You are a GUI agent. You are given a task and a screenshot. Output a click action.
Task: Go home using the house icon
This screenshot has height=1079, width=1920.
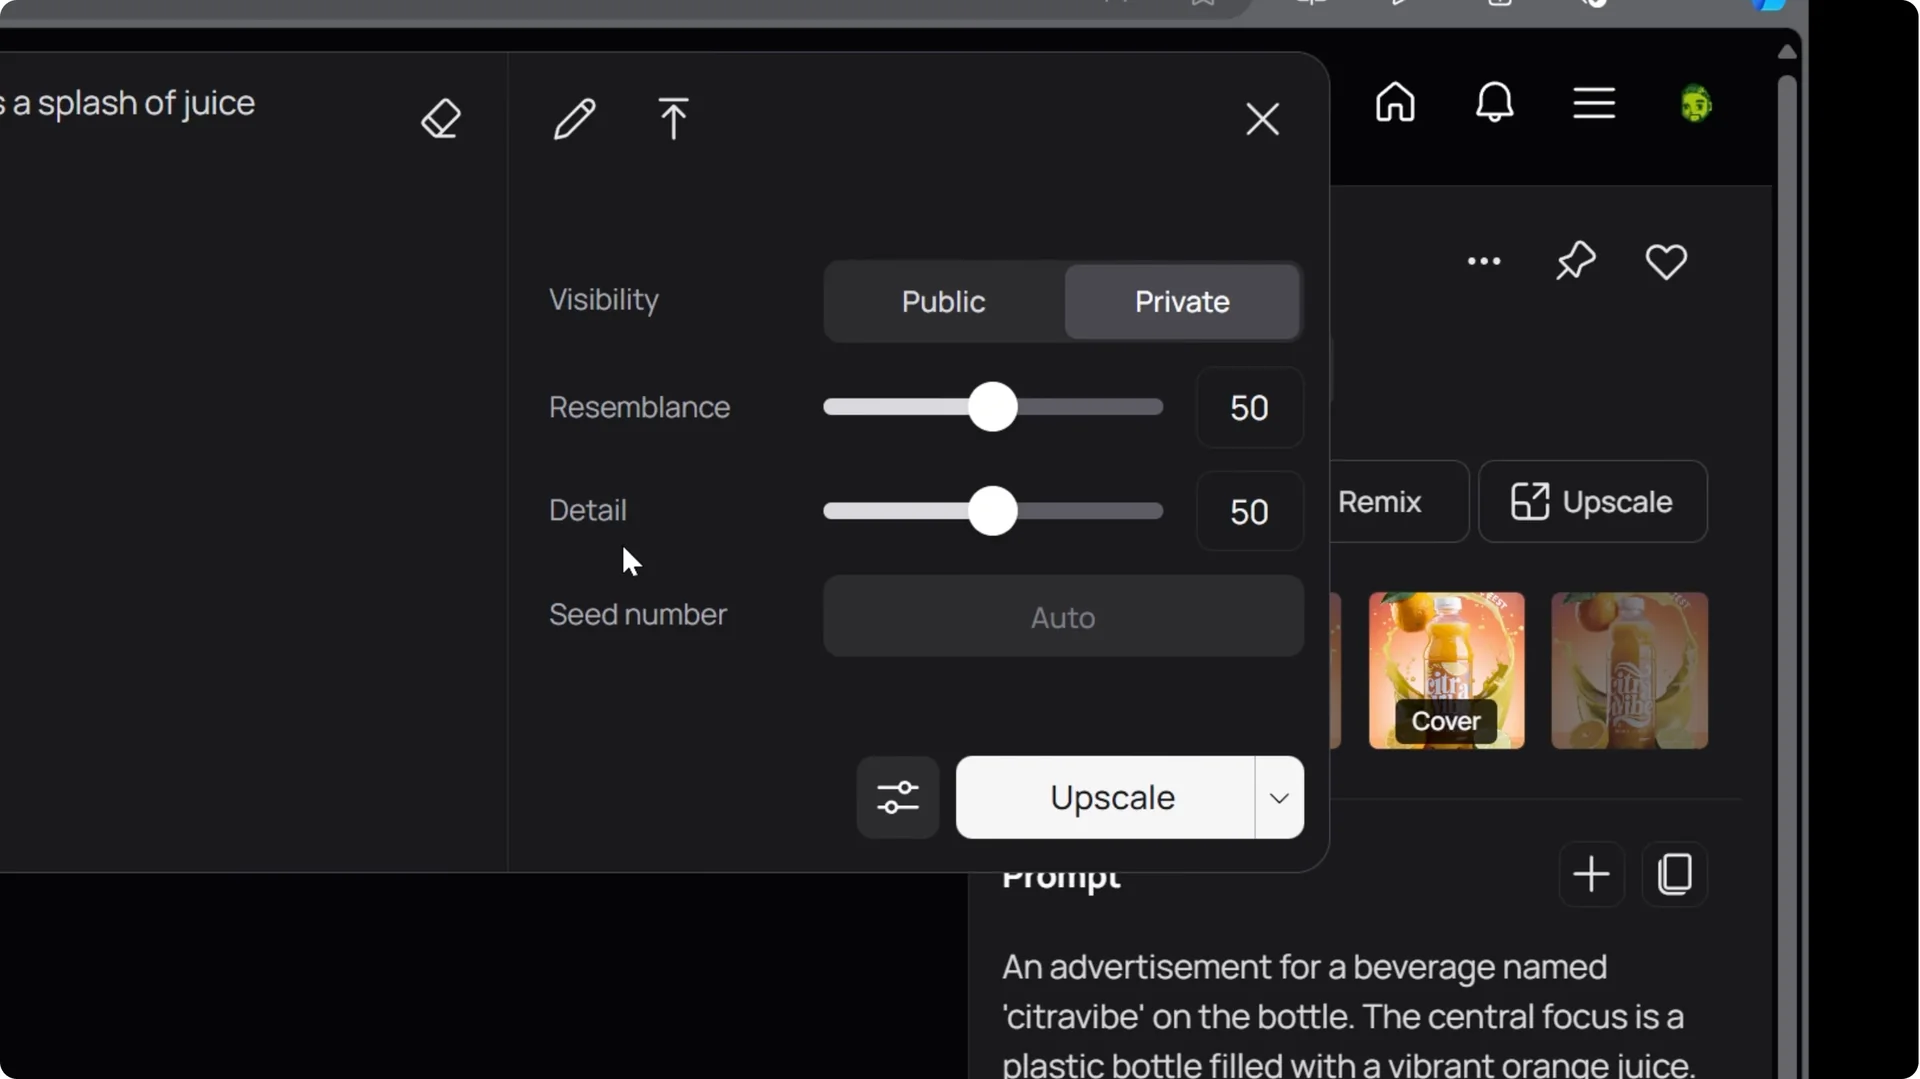pos(1396,103)
